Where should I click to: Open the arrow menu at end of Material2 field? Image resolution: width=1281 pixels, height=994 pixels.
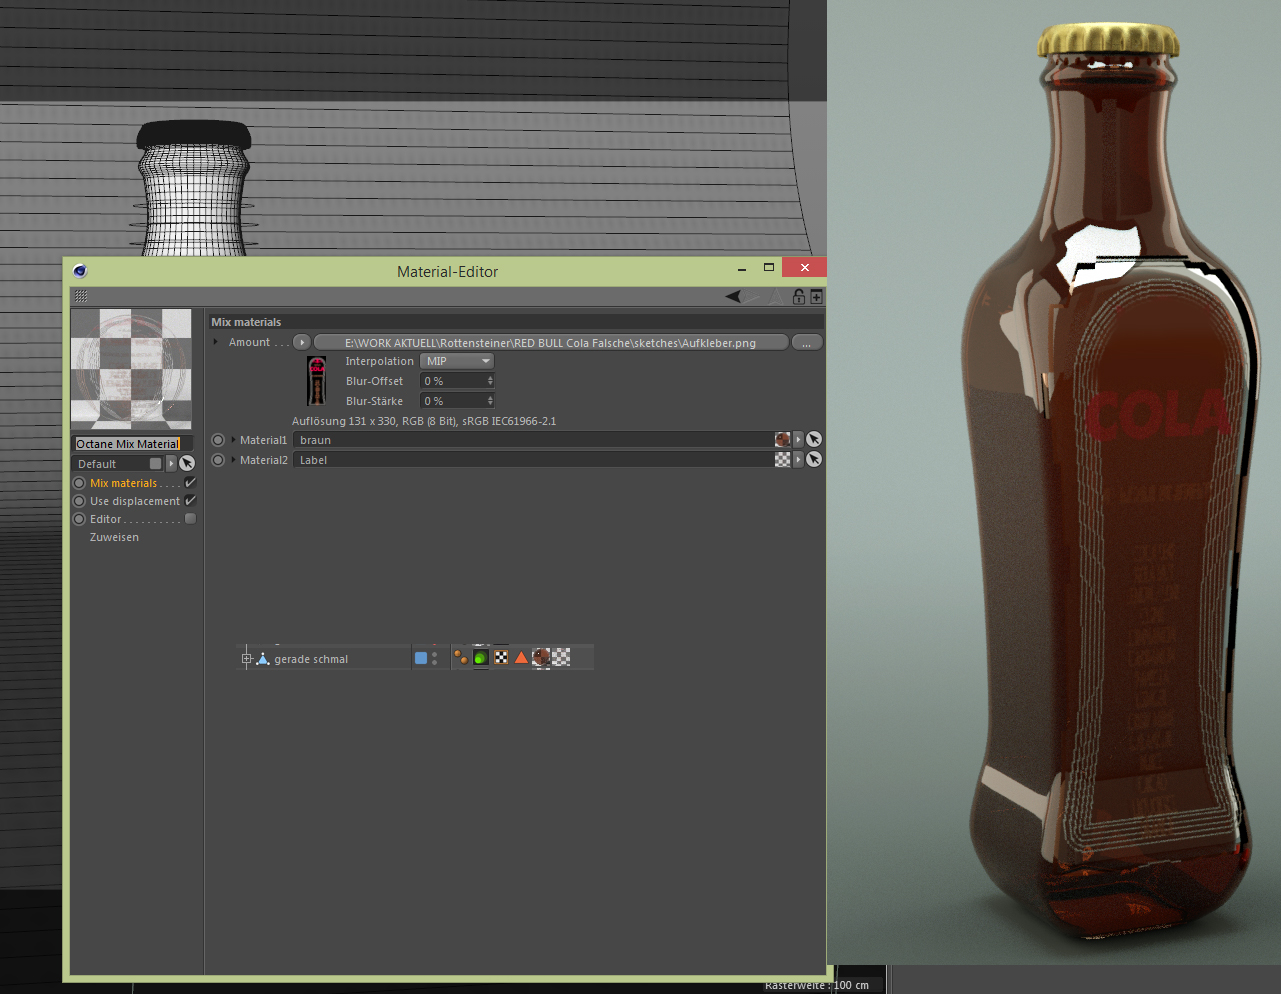(x=798, y=459)
